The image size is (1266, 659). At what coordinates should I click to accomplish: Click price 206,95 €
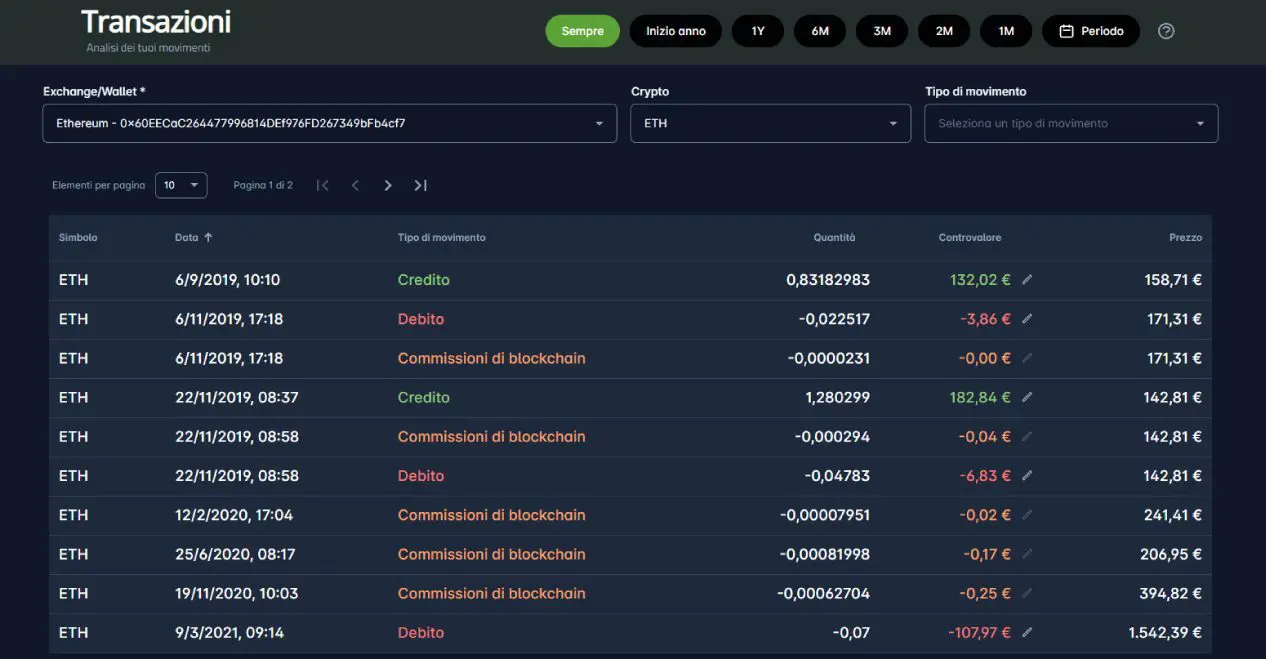[x=1171, y=554]
